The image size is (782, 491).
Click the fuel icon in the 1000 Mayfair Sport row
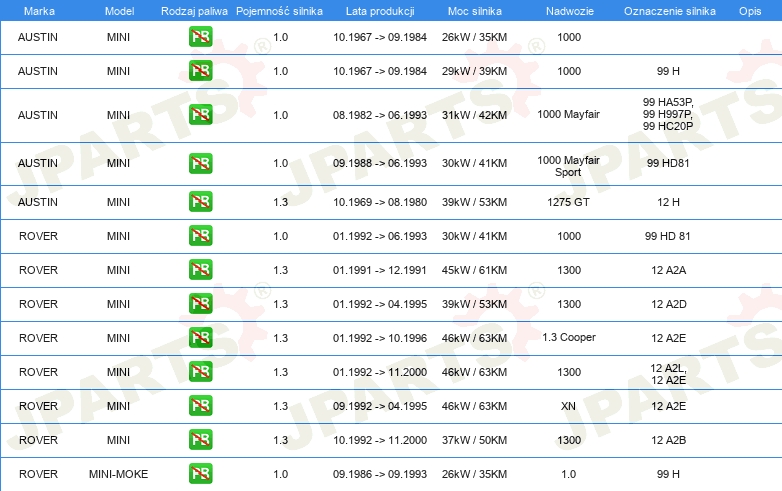point(200,163)
